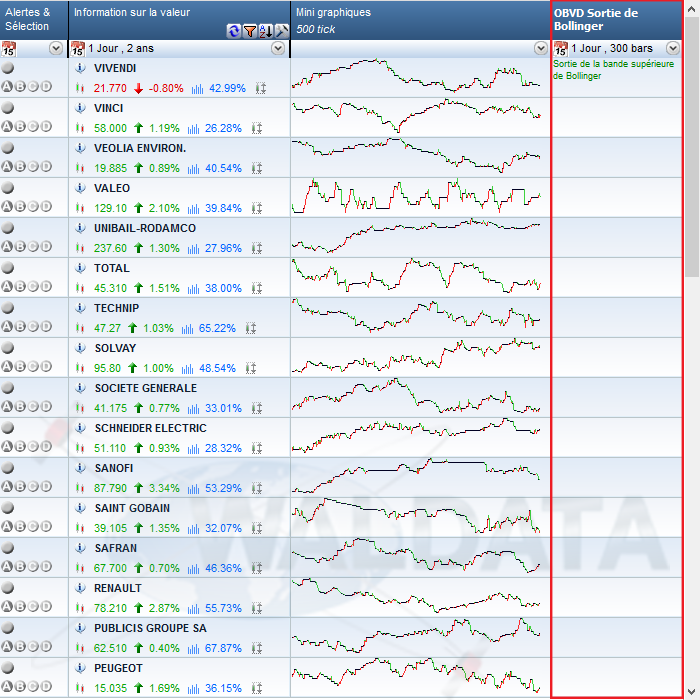Open the info icon for TOTAL

click(x=80, y=268)
